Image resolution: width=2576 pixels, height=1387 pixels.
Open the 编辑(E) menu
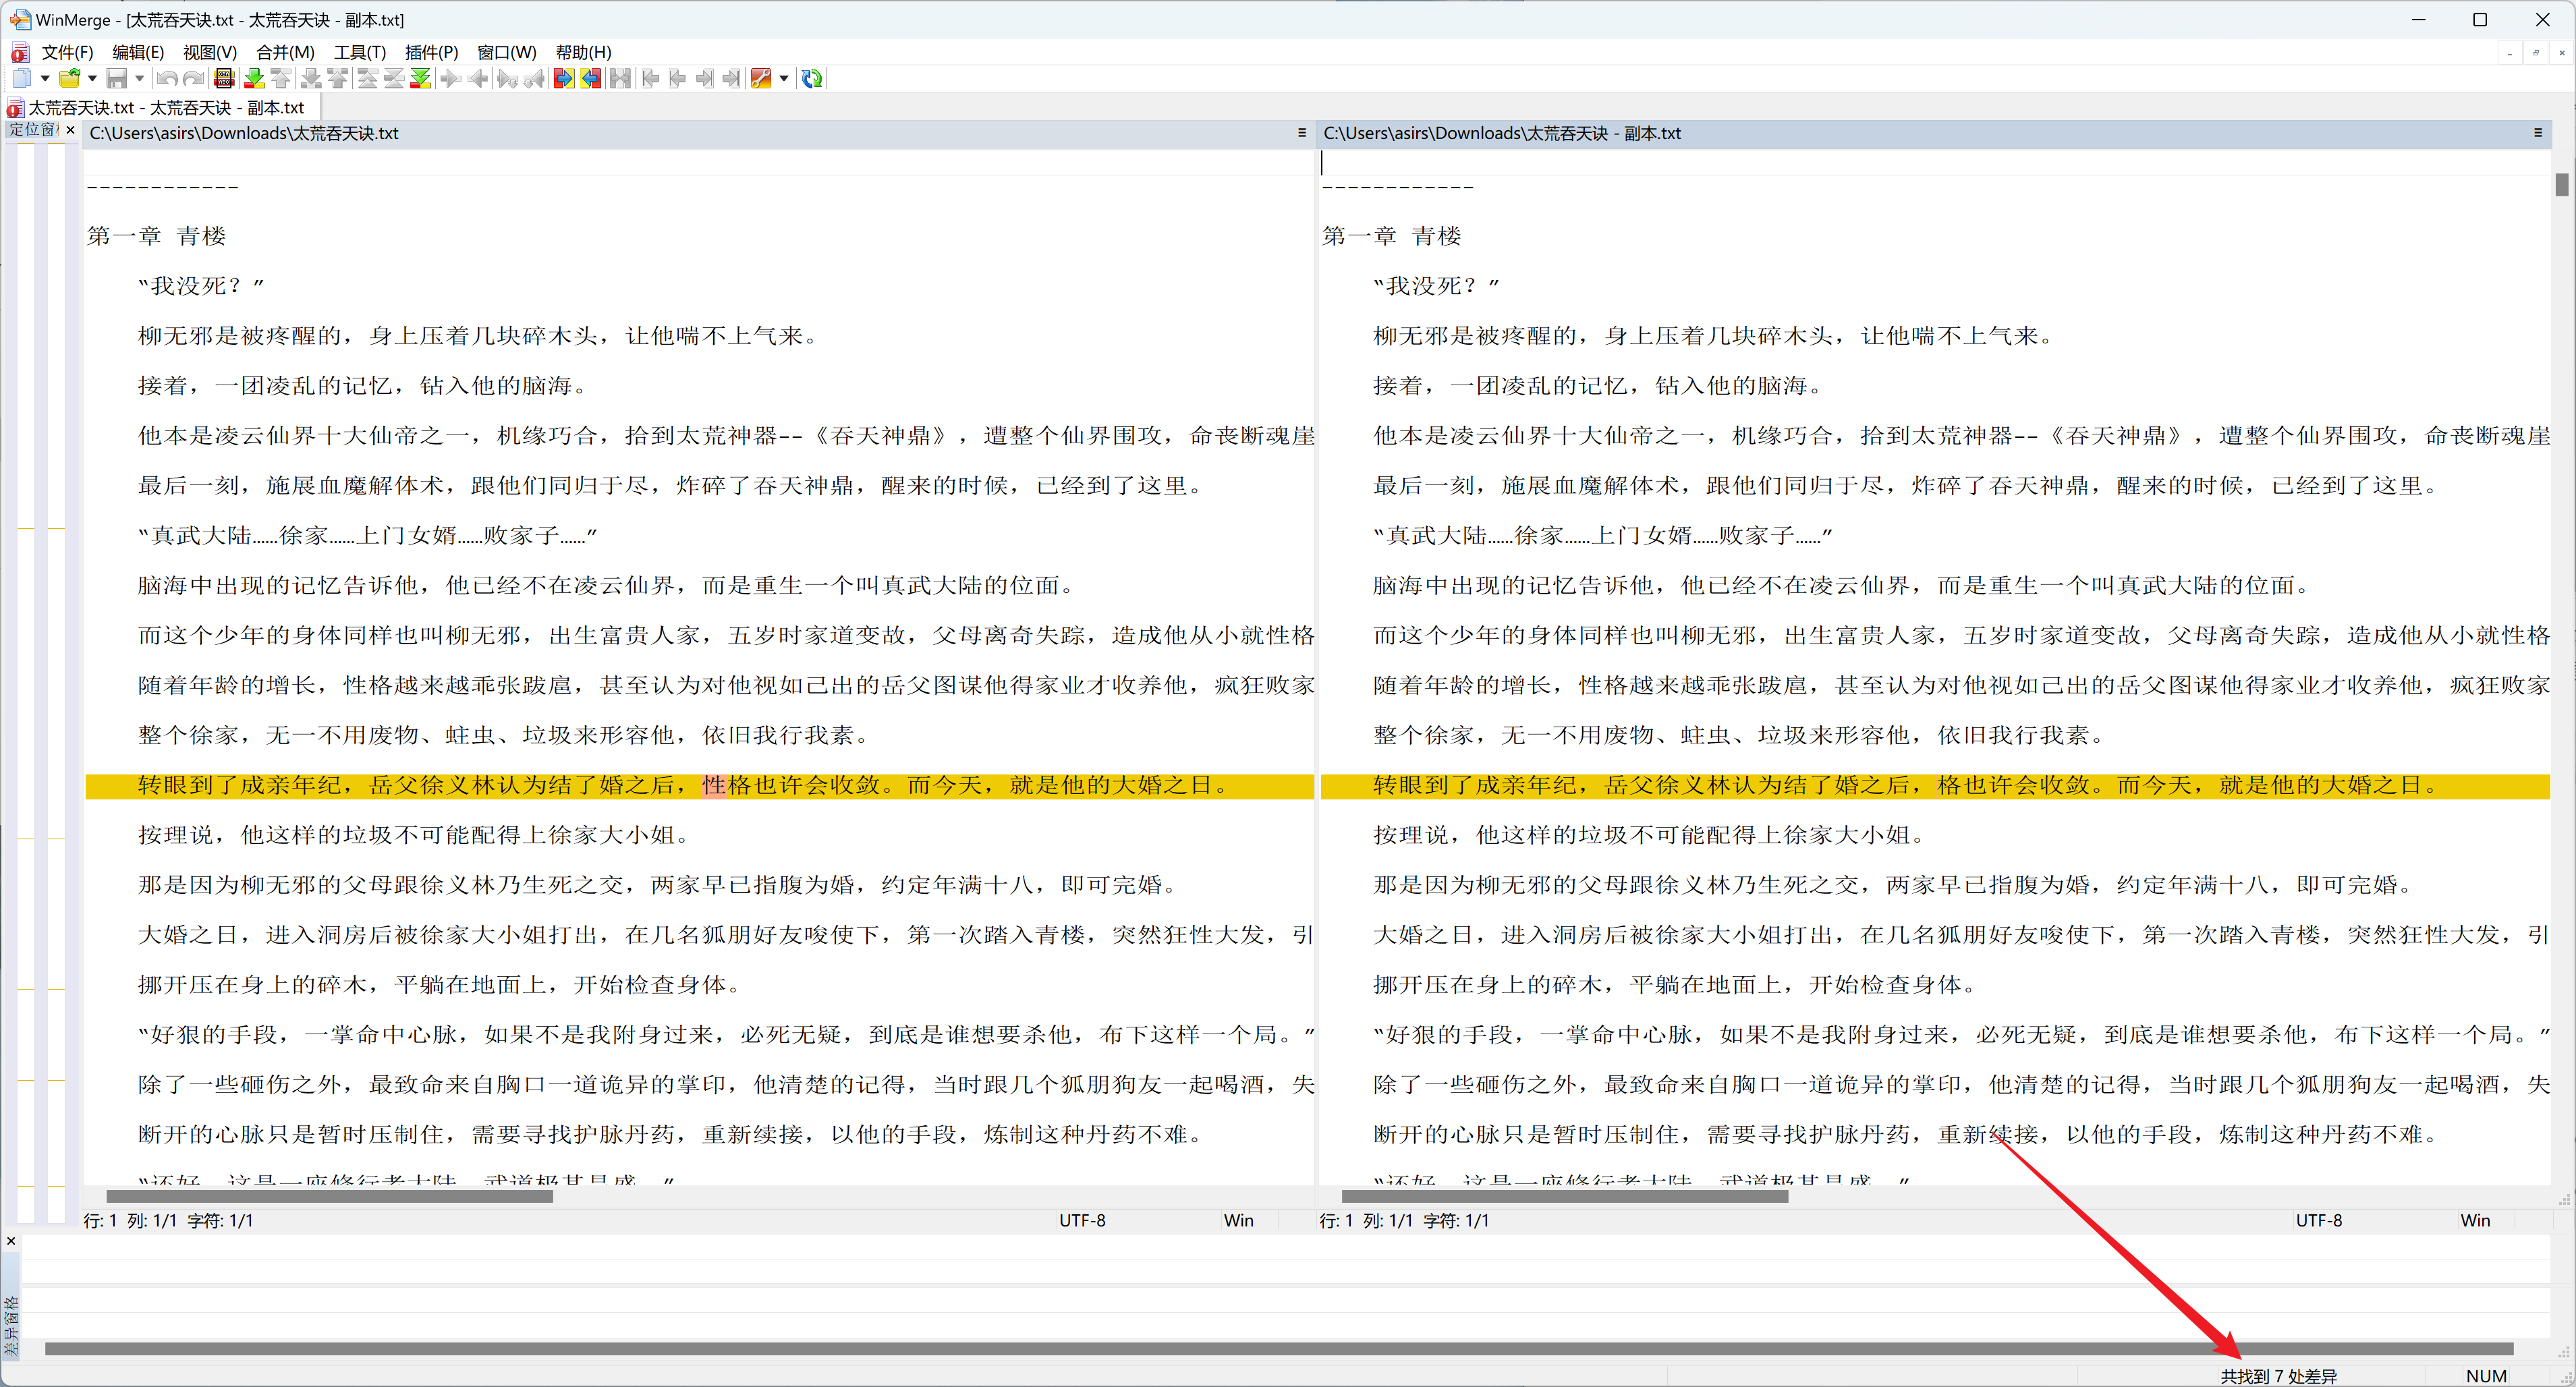(x=138, y=52)
